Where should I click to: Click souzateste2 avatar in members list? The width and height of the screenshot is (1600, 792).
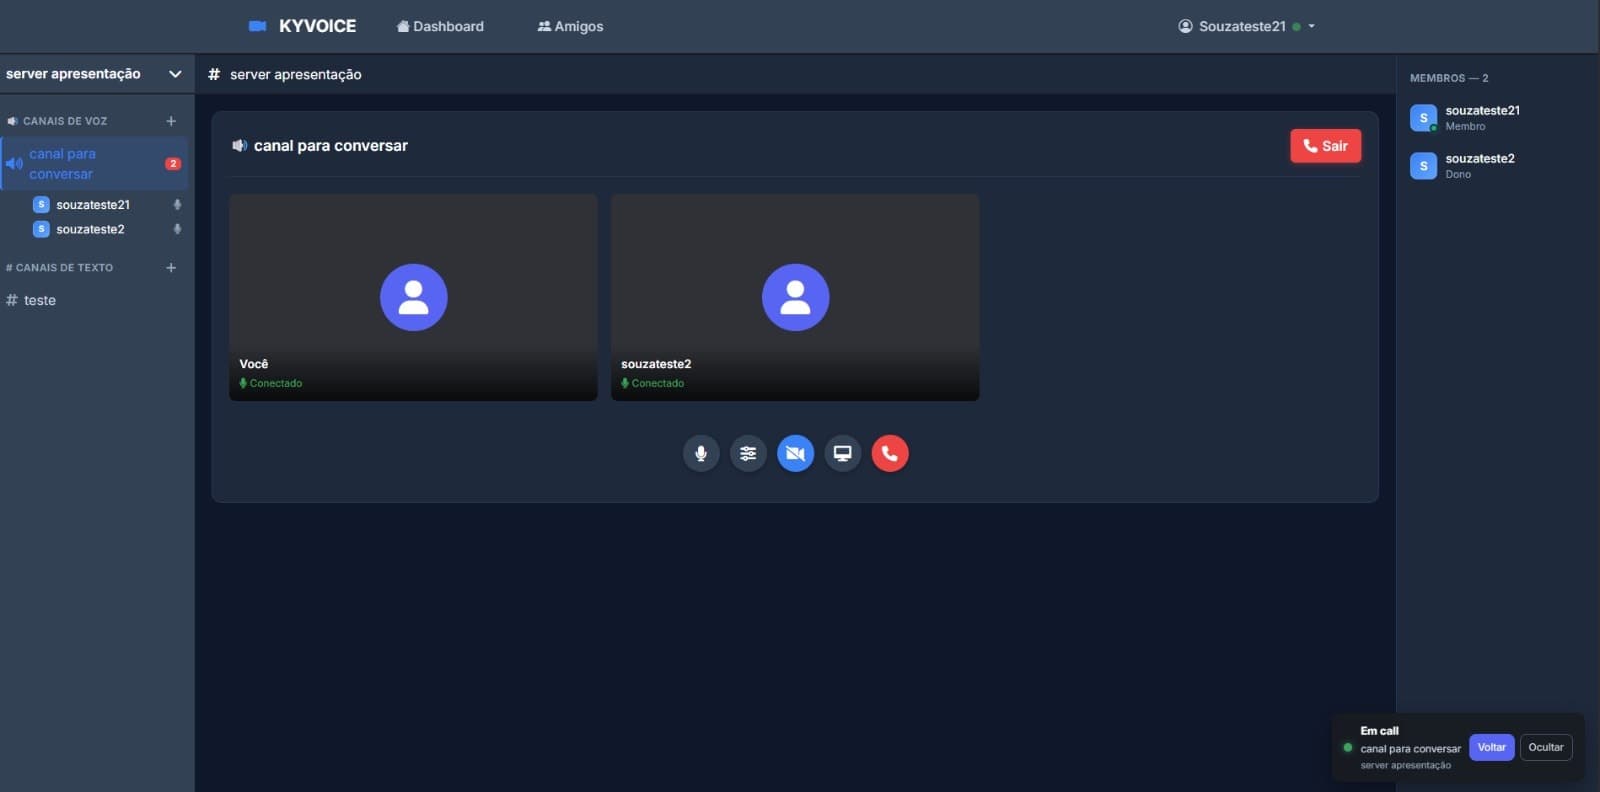point(1423,166)
